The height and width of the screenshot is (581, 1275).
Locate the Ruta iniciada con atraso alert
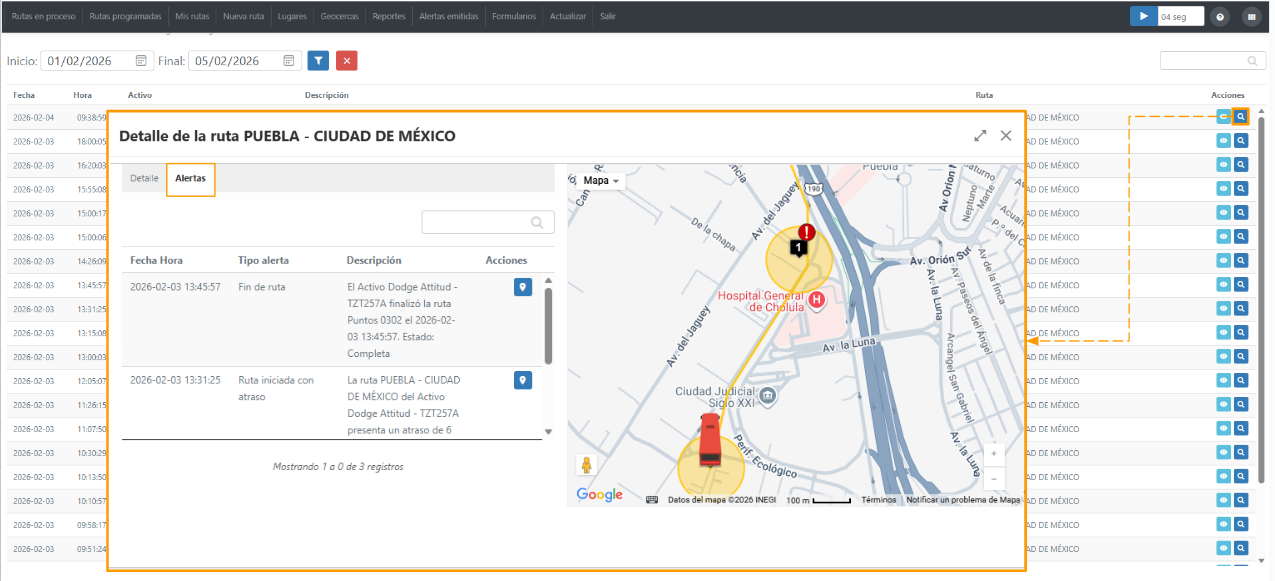click(x=522, y=380)
